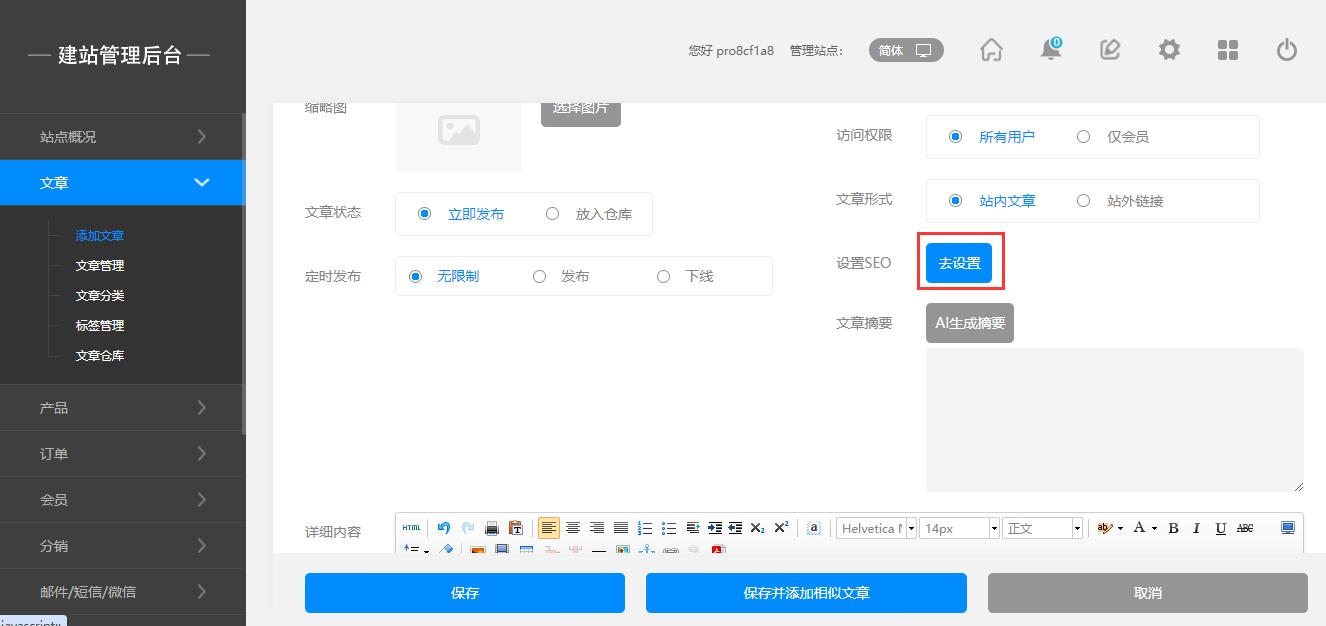Click the 去设置 SEO button

[x=959, y=263]
